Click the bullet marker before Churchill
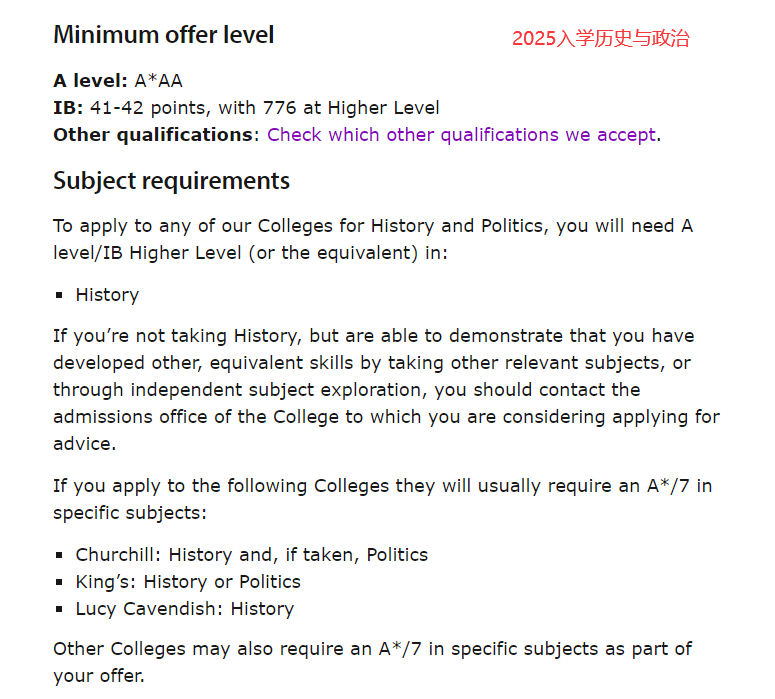 [59, 556]
